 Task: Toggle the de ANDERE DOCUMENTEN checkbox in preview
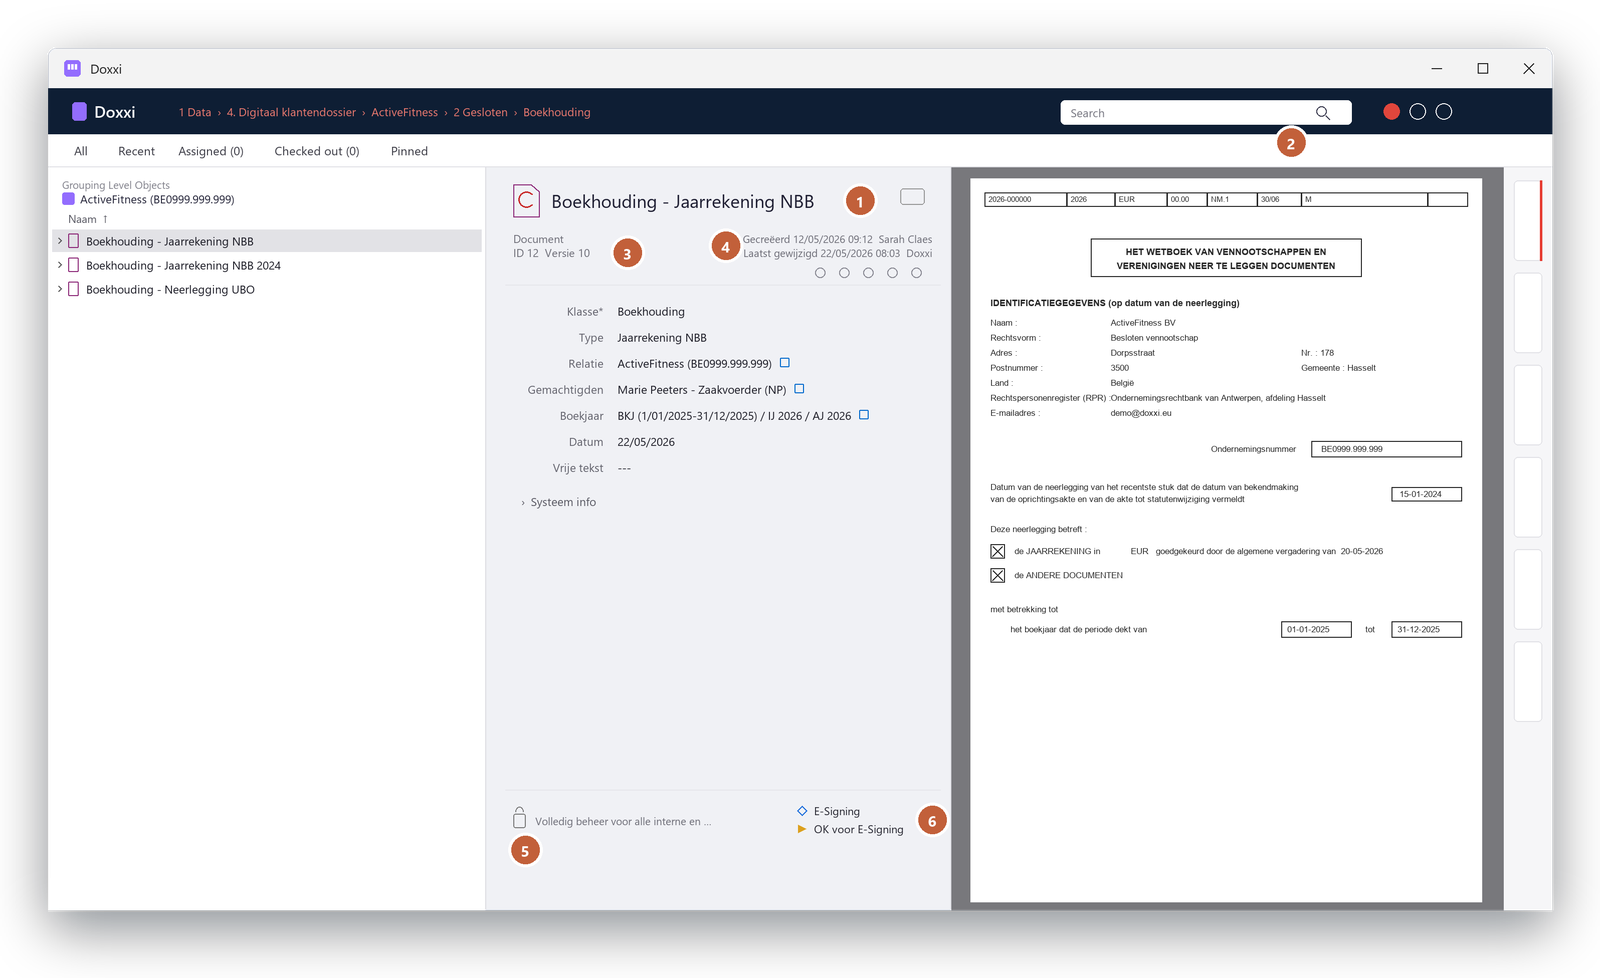click(x=997, y=575)
